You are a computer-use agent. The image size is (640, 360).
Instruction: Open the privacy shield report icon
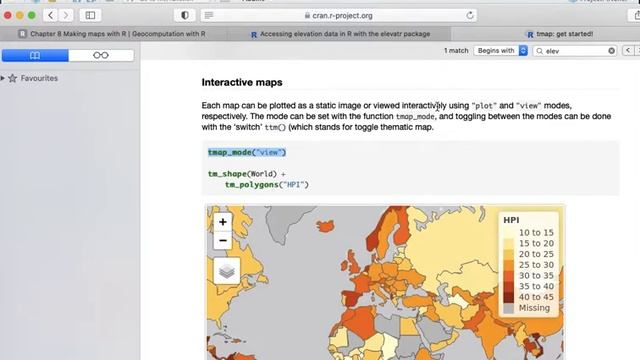[184, 16]
